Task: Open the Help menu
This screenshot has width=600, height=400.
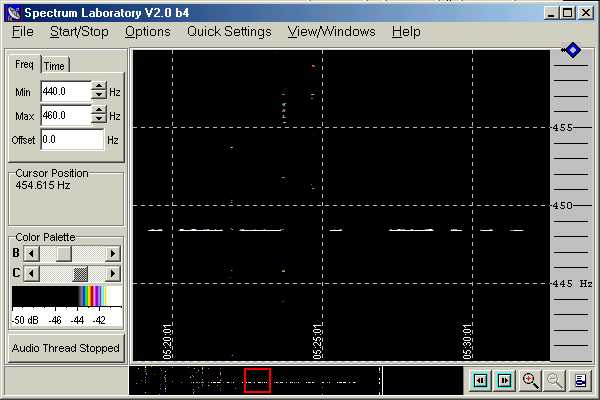Action: pyautogui.click(x=406, y=32)
